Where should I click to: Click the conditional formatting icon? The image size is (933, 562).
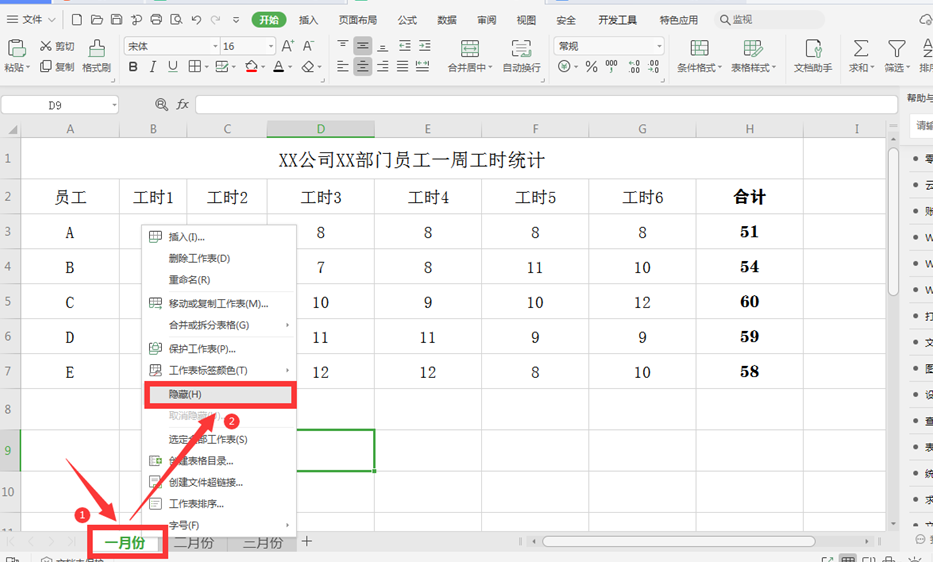click(699, 48)
